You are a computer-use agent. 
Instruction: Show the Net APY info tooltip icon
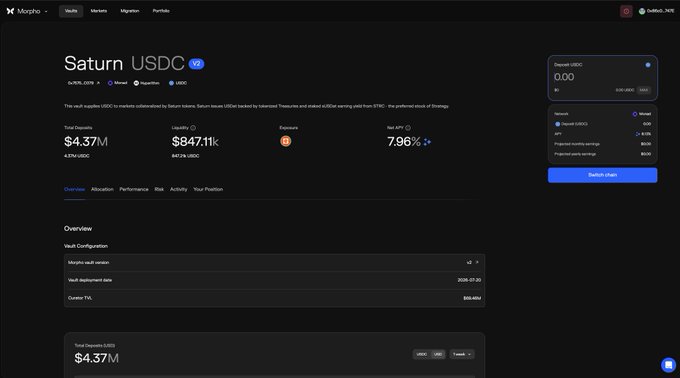pos(408,128)
